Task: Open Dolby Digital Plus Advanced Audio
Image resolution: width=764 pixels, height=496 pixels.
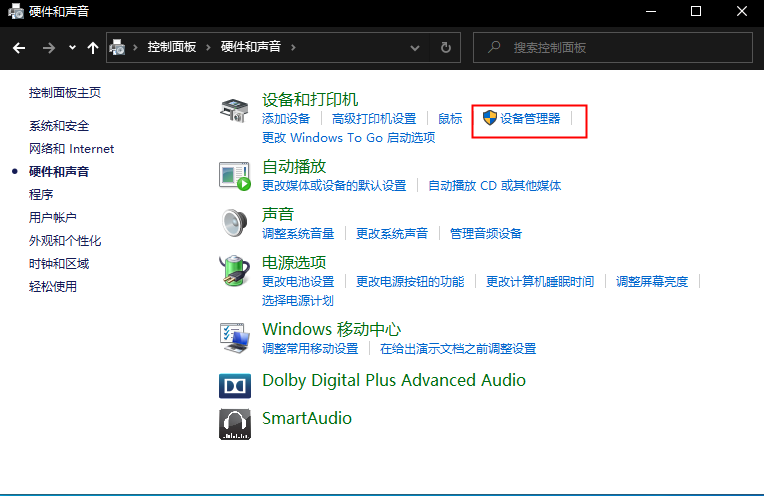Action: [394, 380]
